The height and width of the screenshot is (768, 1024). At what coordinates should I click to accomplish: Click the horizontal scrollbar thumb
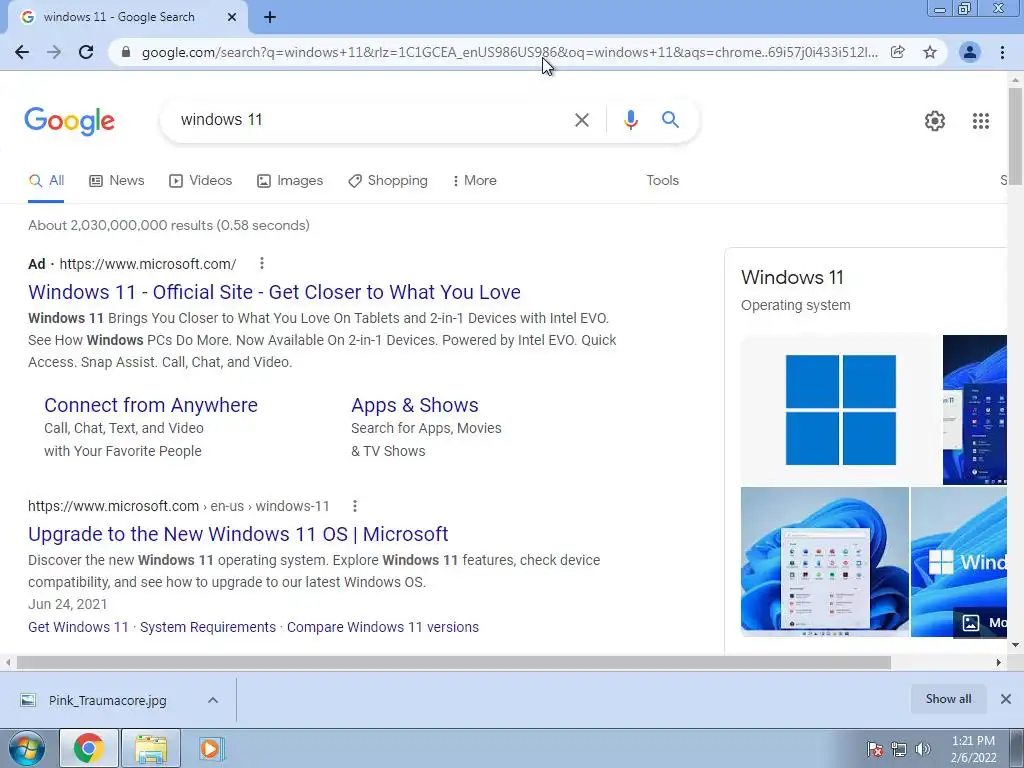pos(454,662)
